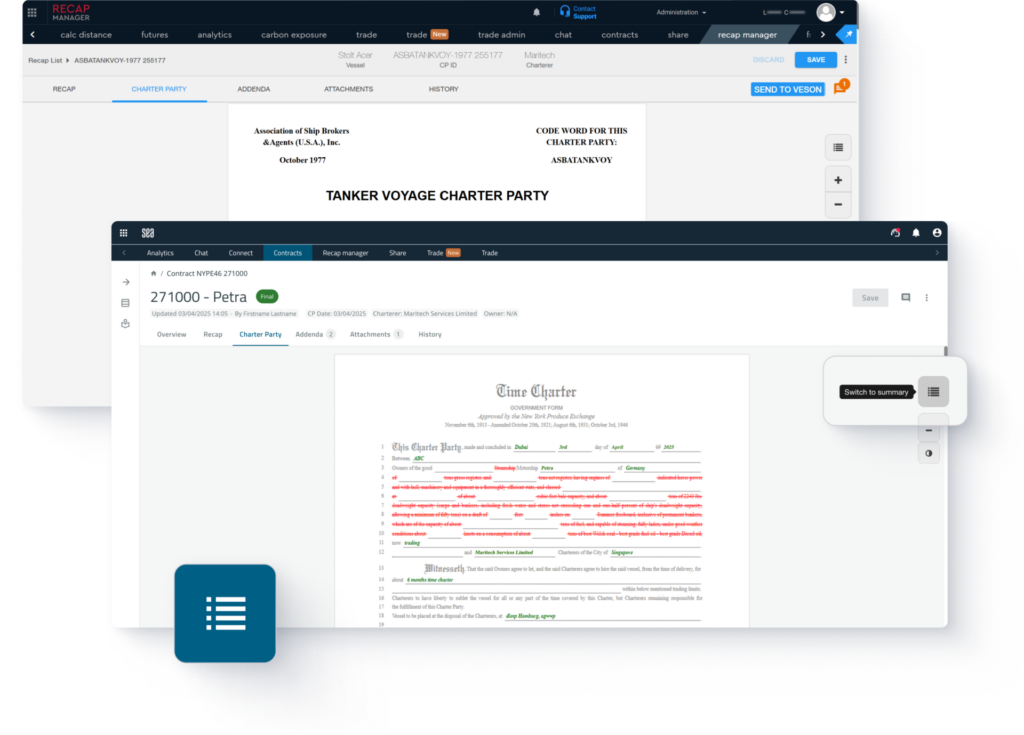Switch to the ATTACHMENTS sub-tab

pyautogui.click(x=349, y=89)
